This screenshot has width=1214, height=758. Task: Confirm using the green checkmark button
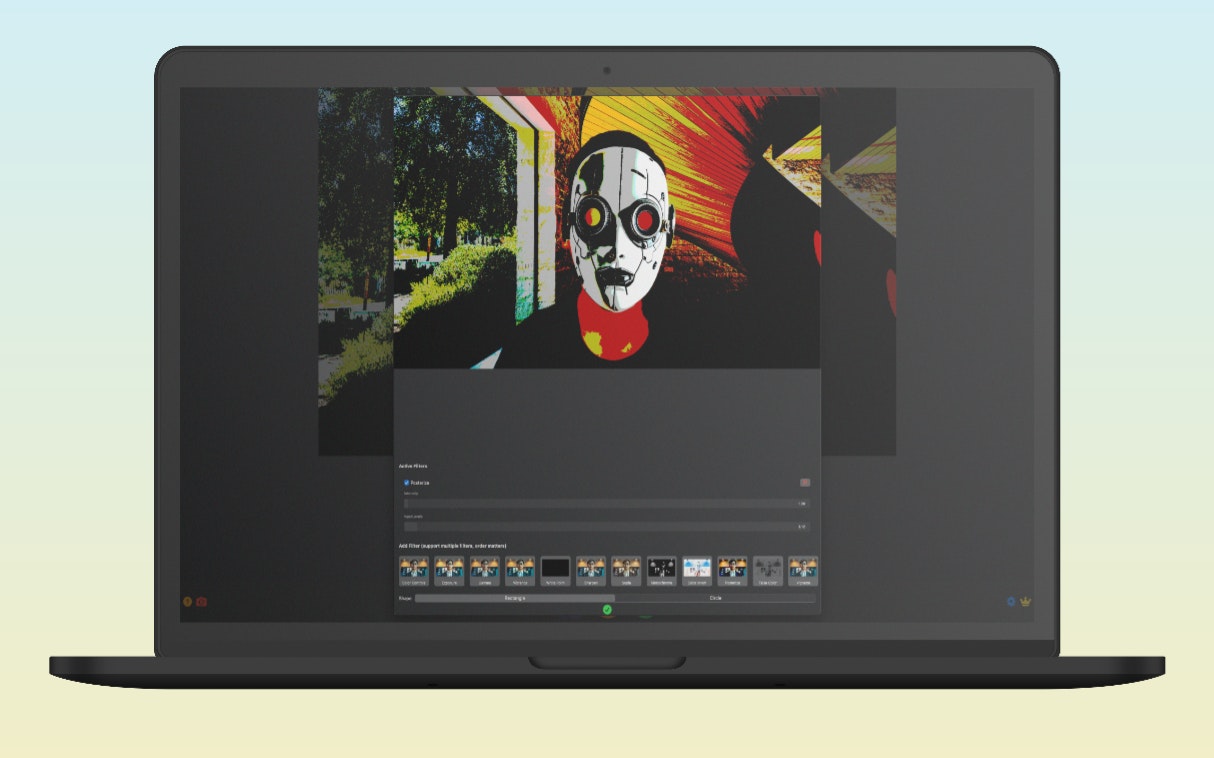coord(606,609)
